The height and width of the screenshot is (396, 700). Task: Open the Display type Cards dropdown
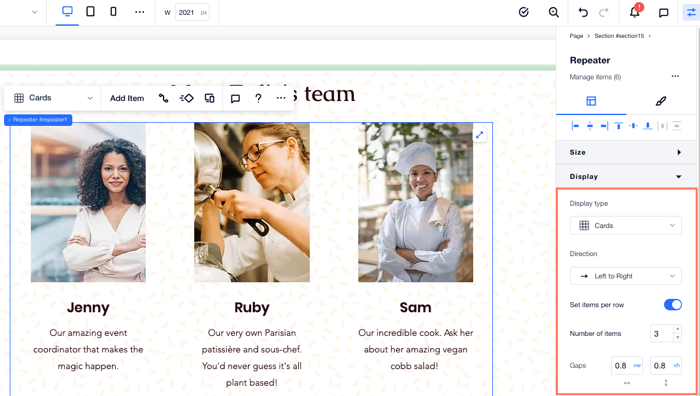[626, 225]
